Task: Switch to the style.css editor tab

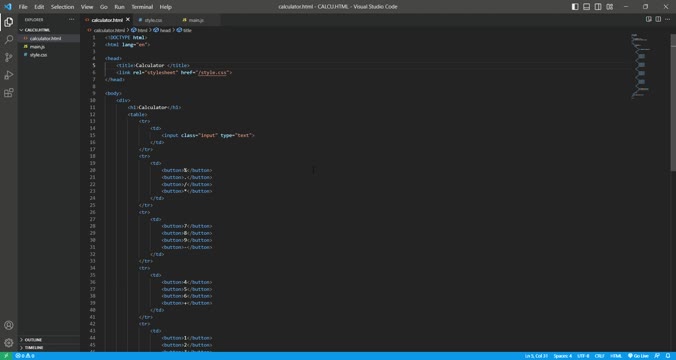Action: click(153, 20)
